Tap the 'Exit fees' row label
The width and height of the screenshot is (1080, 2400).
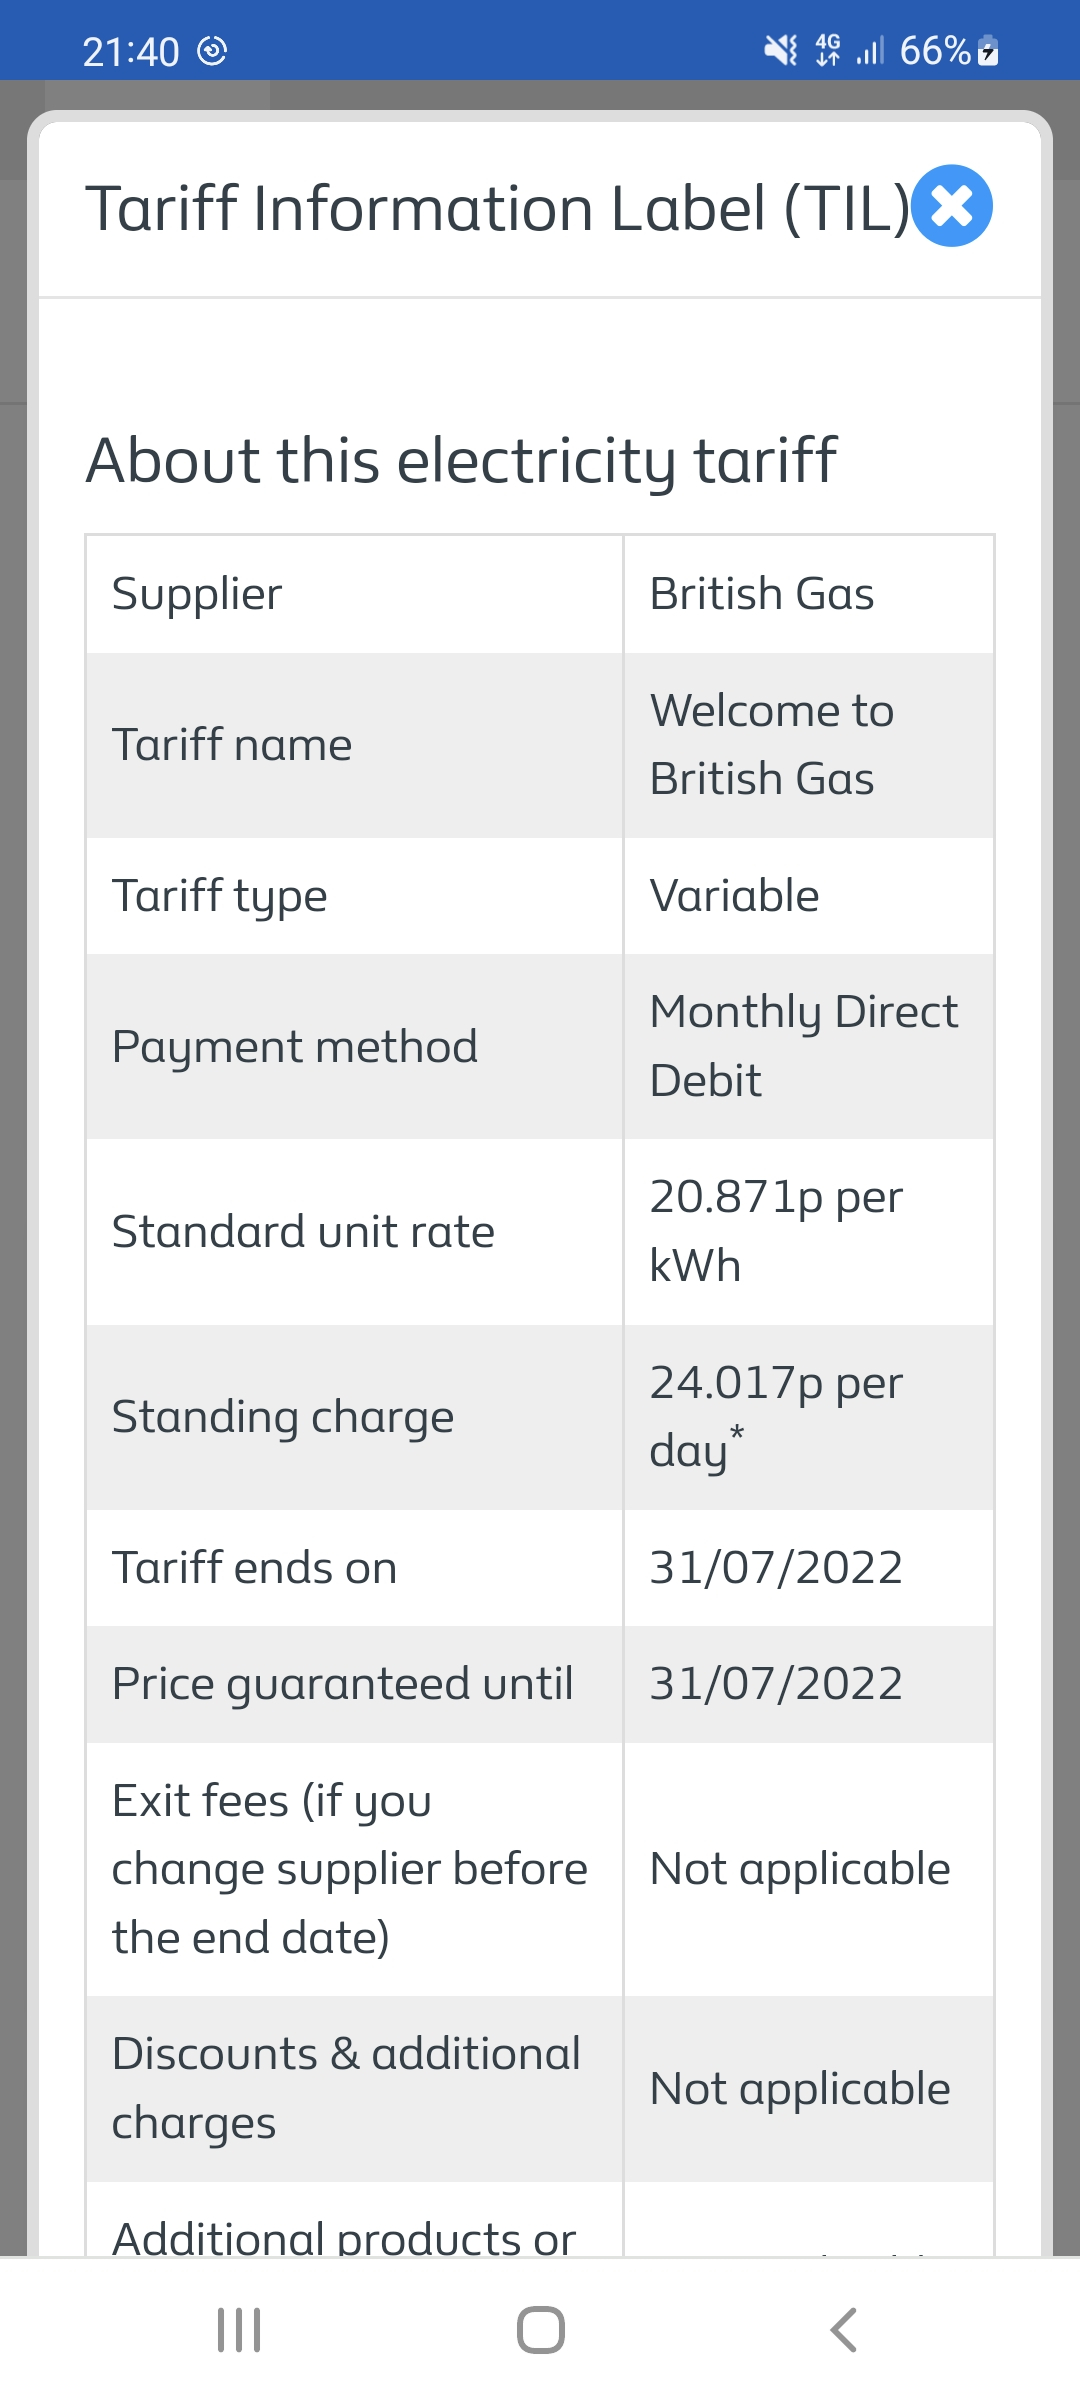pyautogui.click(x=349, y=1869)
